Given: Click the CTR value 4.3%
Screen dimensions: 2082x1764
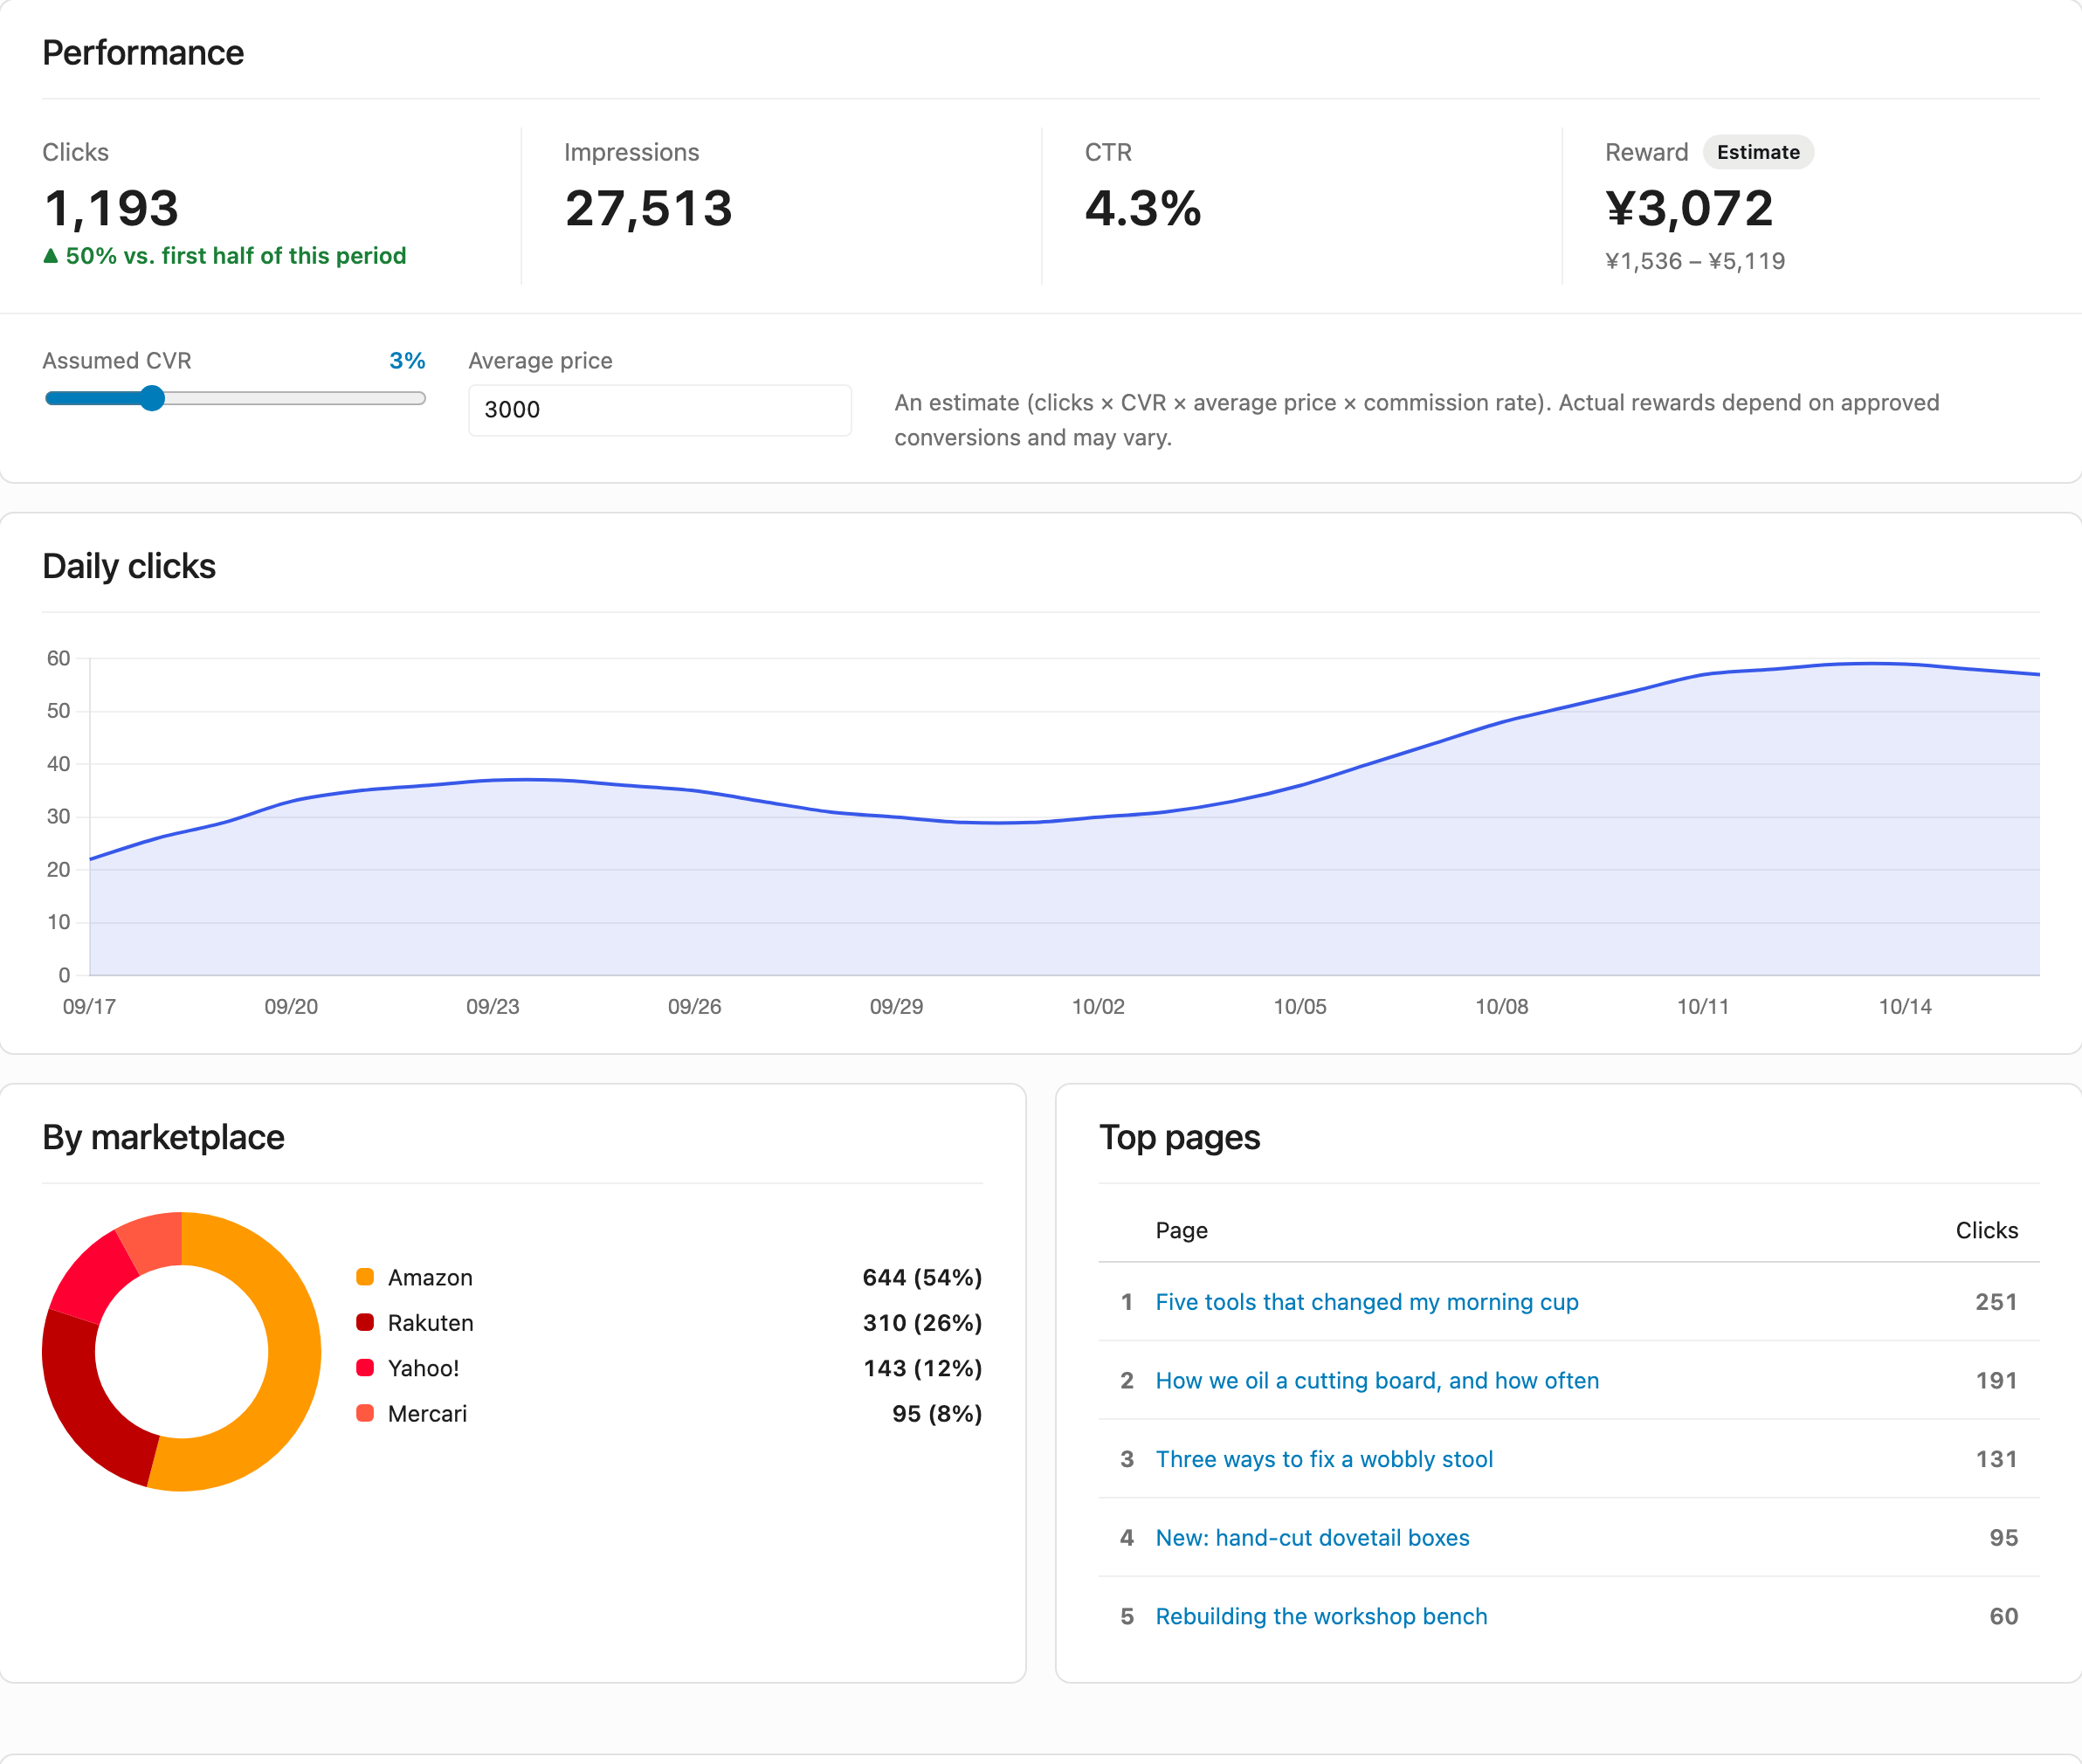Looking at the screenshot, I should pos(1143,209).
